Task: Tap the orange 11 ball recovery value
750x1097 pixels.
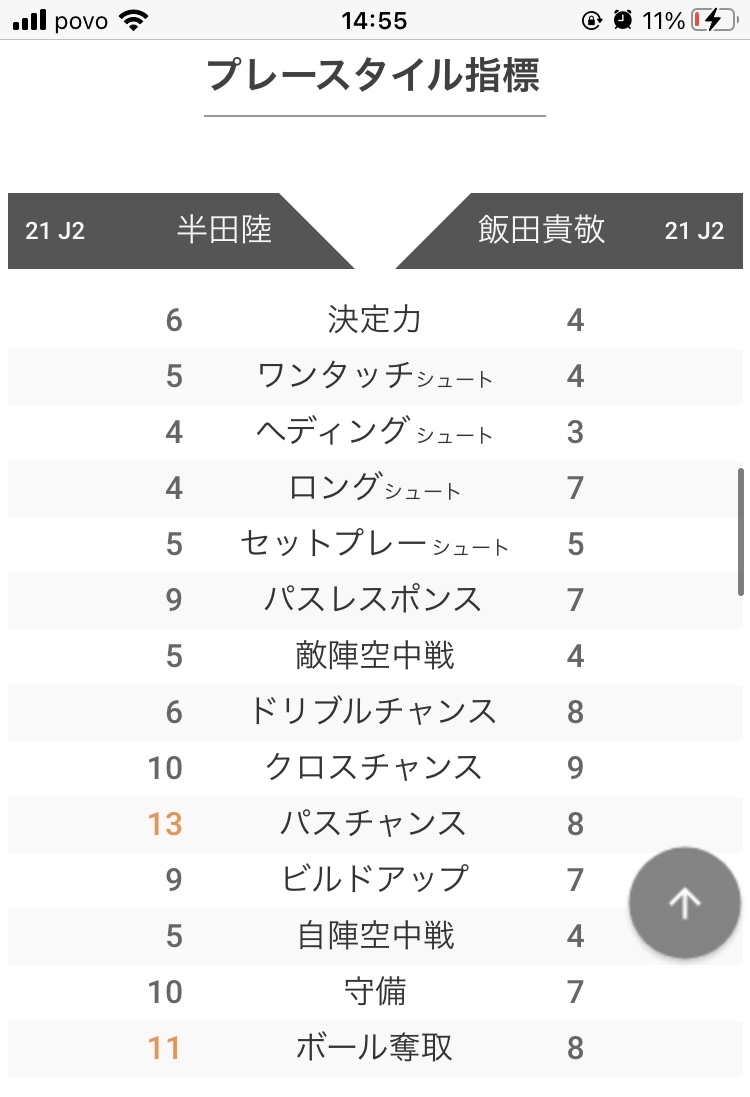Action: click(165, 1048)
